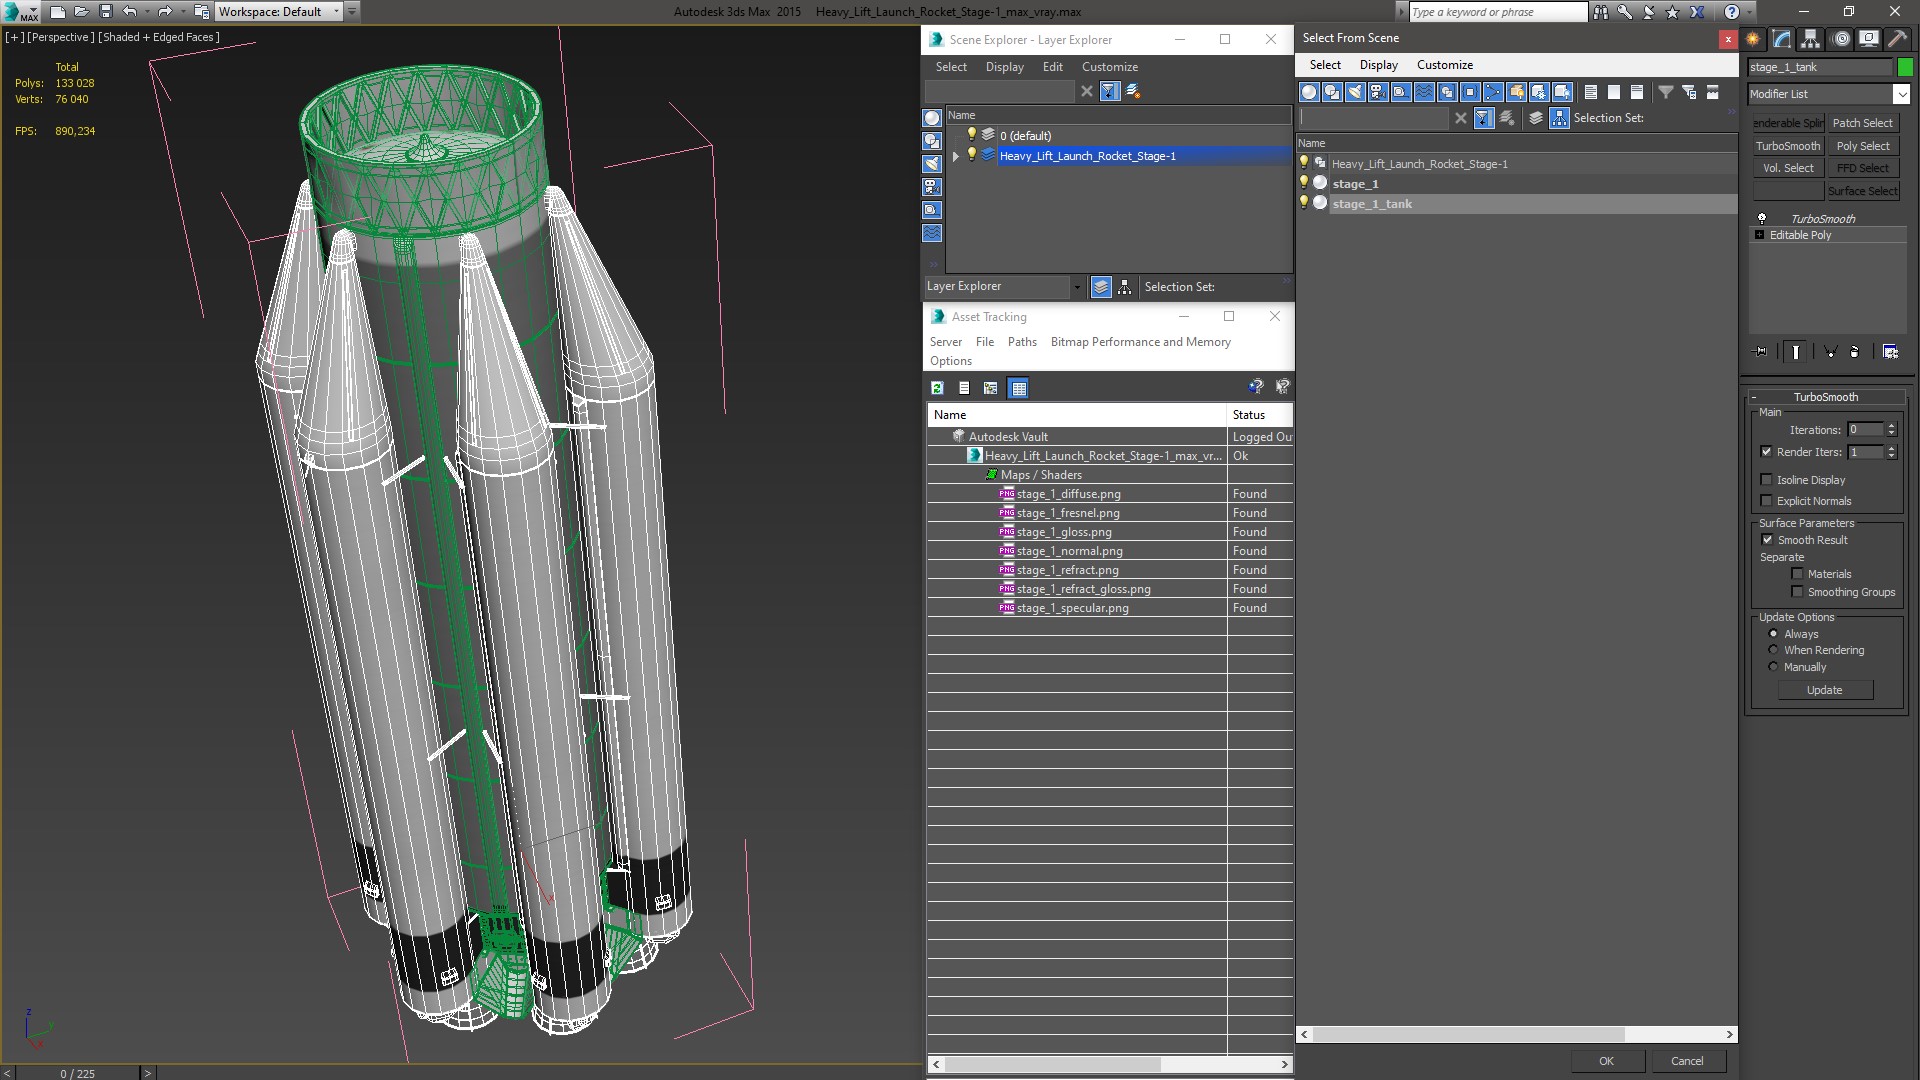
Task: Click Refresh icon in Asset Tracking toolbar
Action: pyautogui.click(x=937, y=388)
